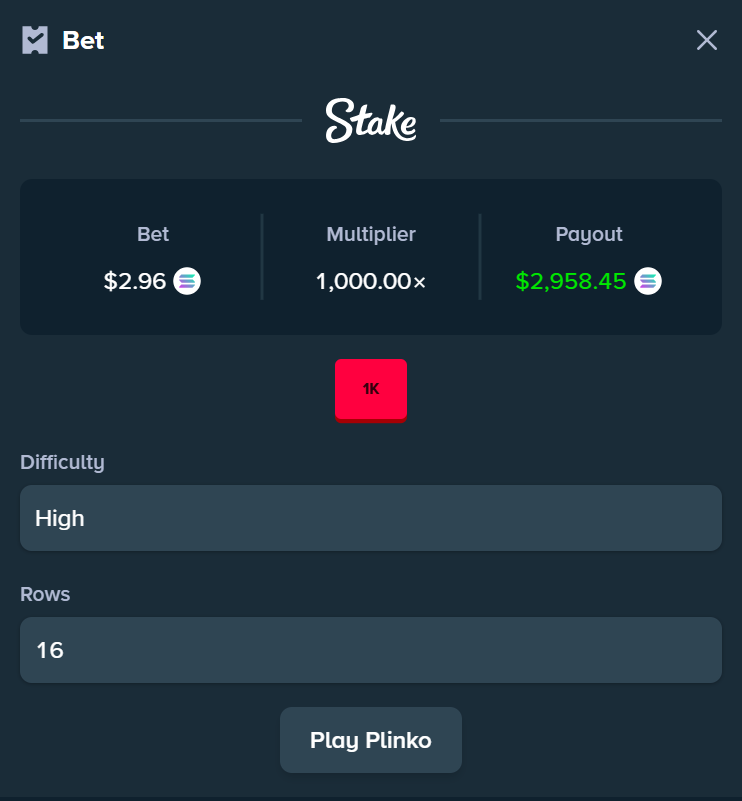This screenshot has height=801, width=742.
Task: Click the Rows label
Action: (45, 594)
